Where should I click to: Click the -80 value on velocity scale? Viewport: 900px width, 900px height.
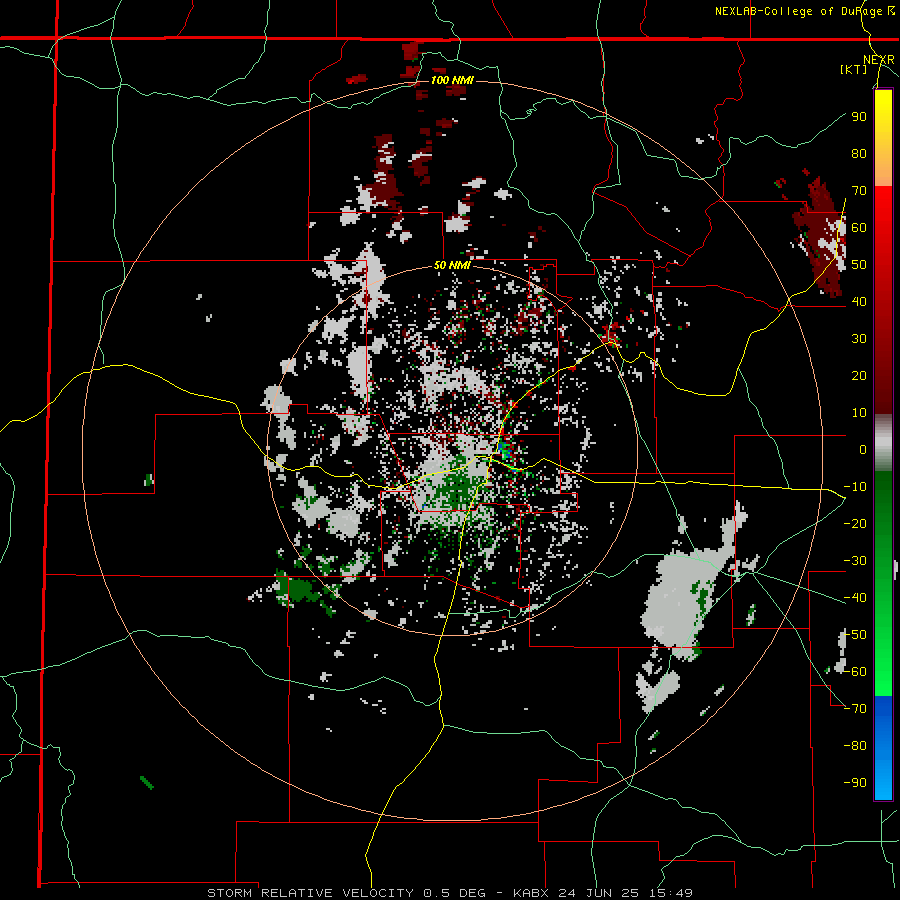tap(855, 746)
